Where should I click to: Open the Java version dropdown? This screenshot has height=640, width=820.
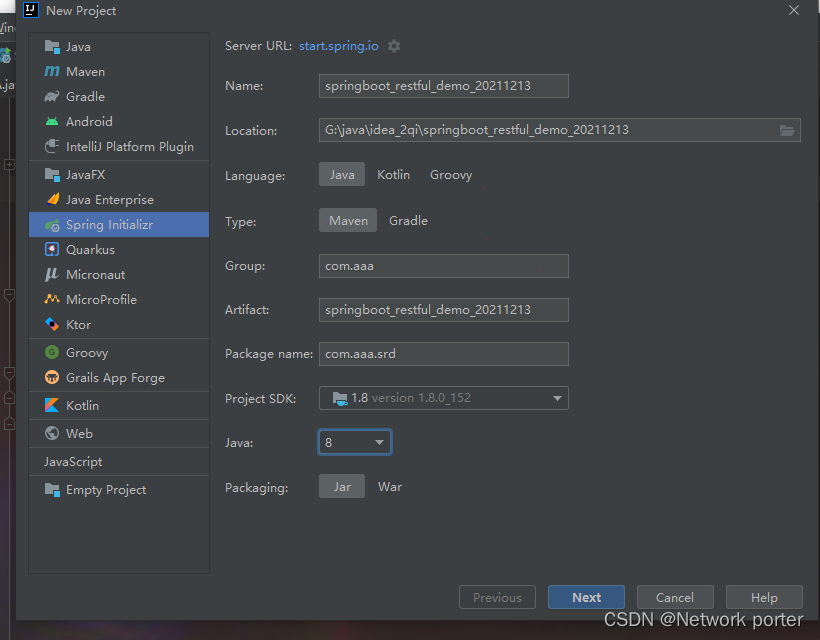[355, 442]
